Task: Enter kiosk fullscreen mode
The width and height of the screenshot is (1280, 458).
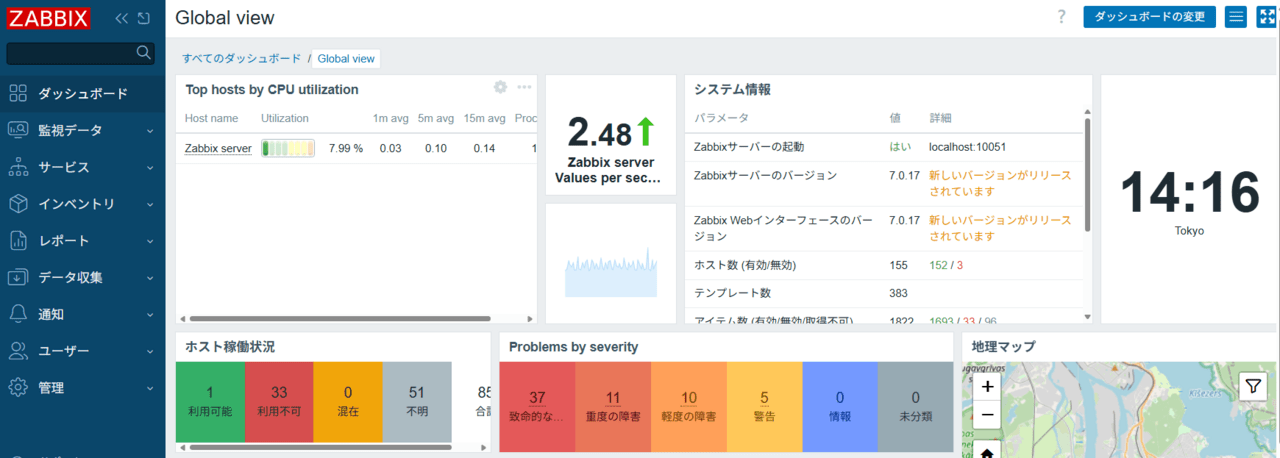Action: coord(1266,17)
